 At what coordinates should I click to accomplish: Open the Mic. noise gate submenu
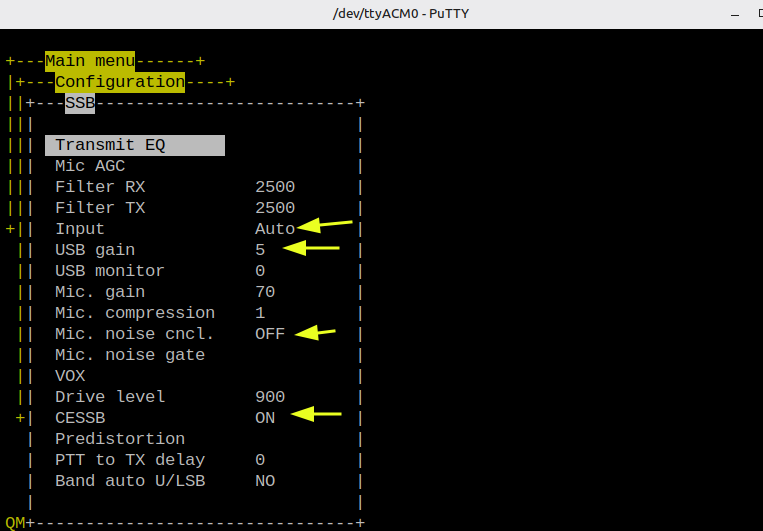click(130, 355)
